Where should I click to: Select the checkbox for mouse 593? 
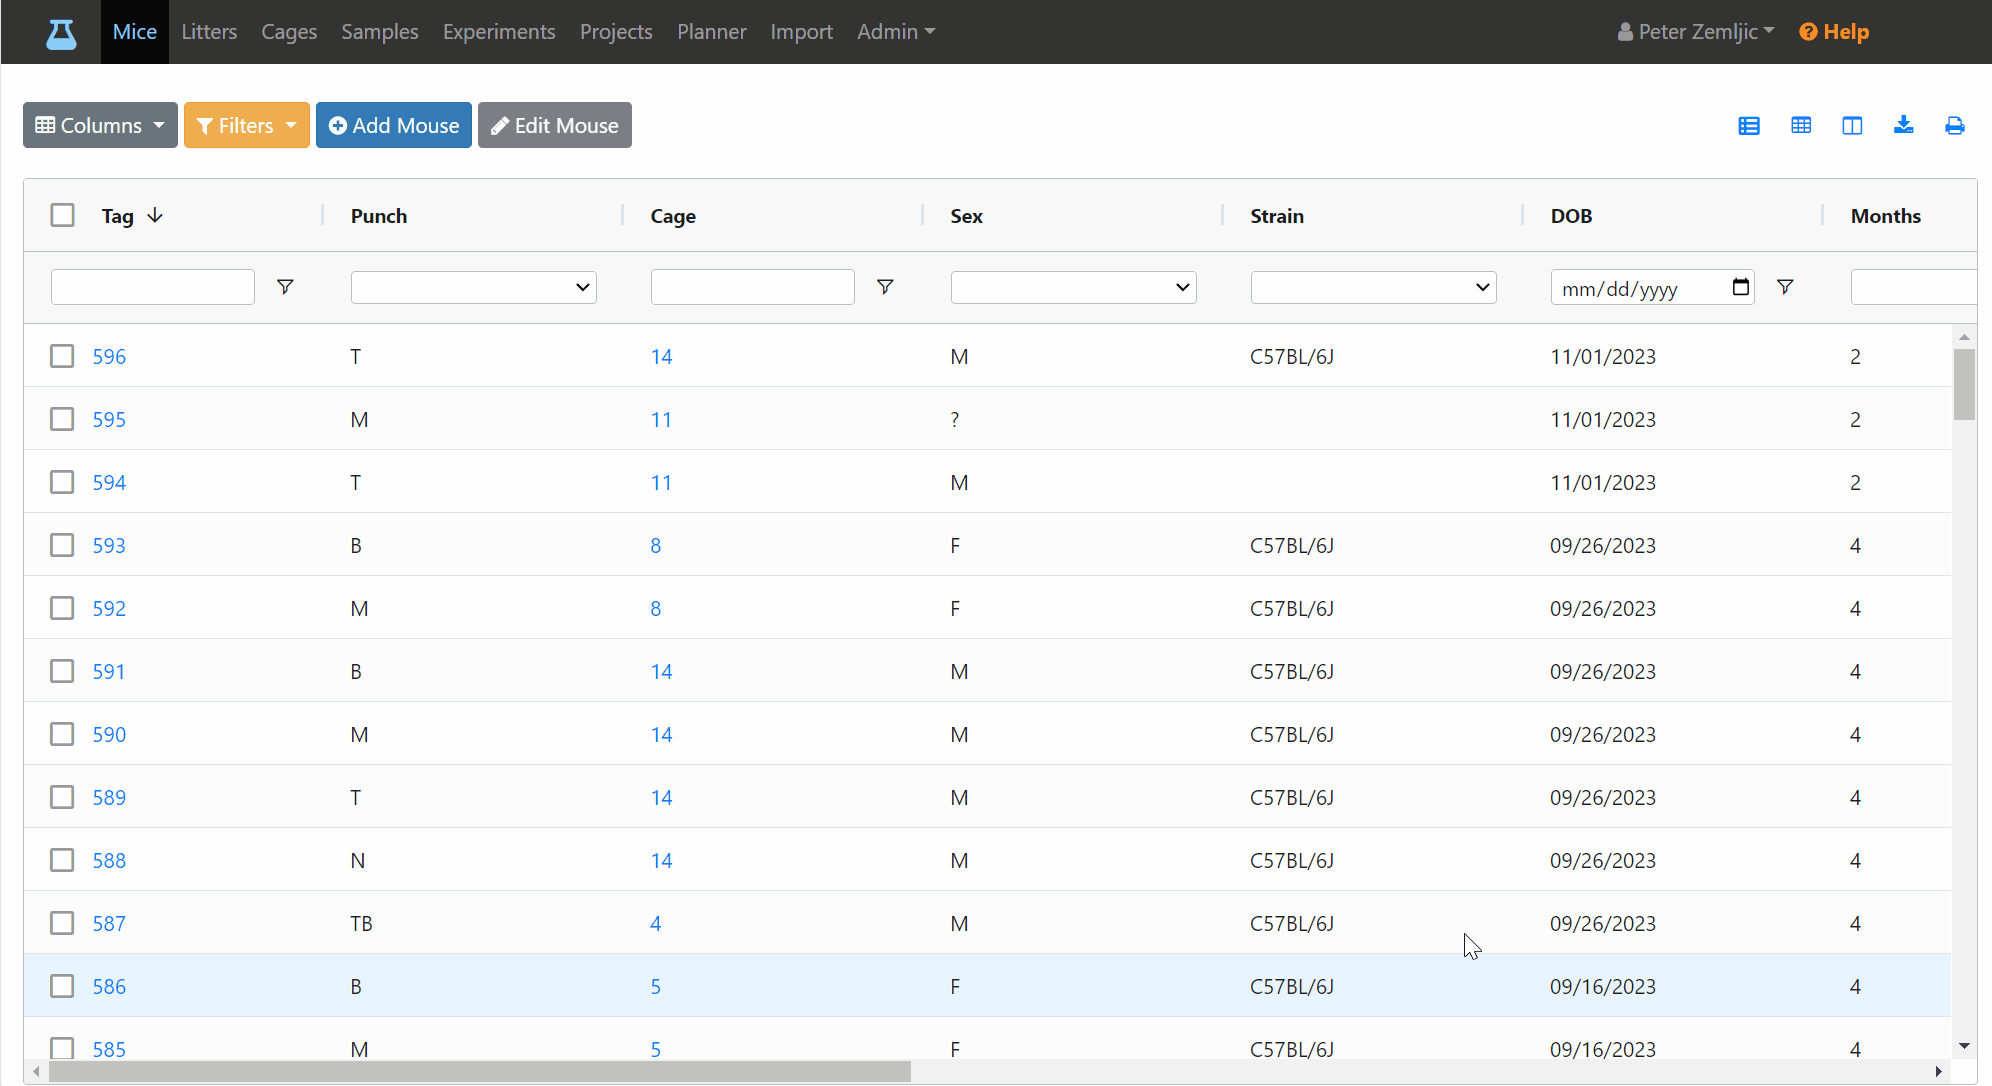point(62,545)
